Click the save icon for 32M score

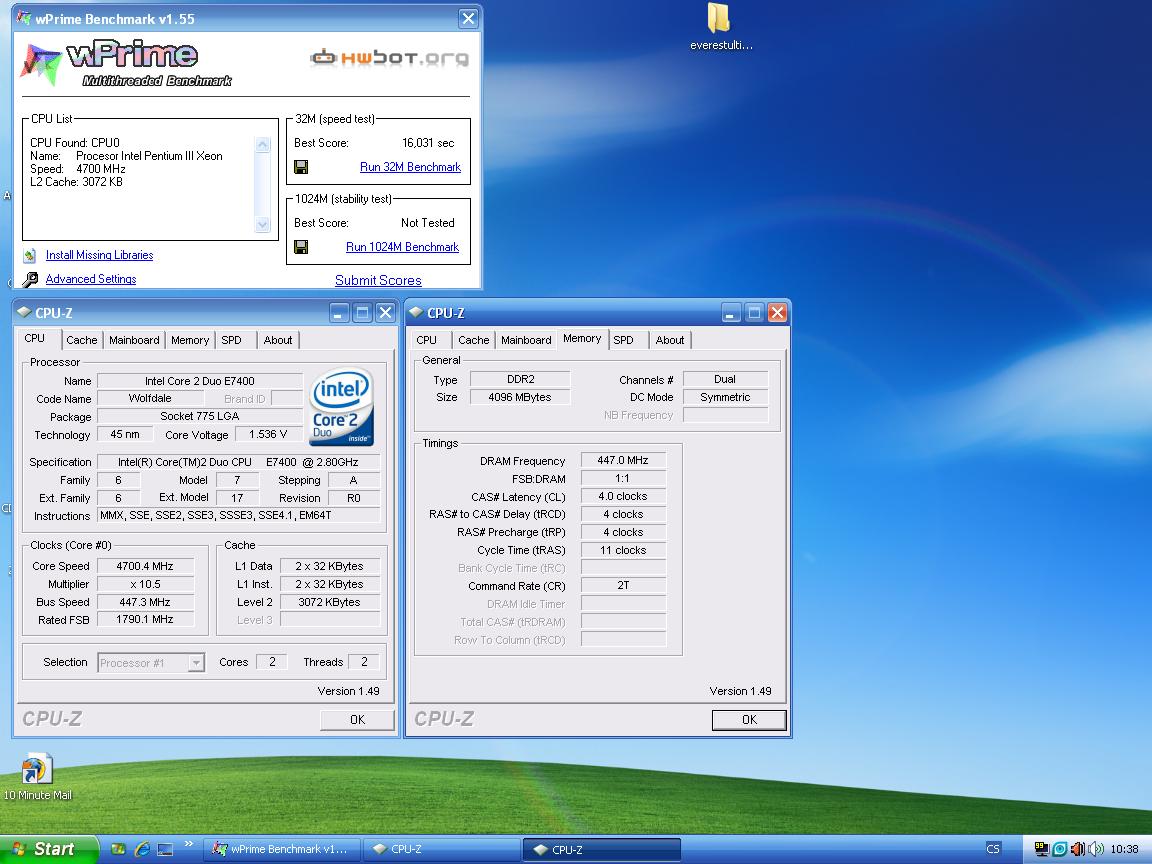tap(300, 167)
